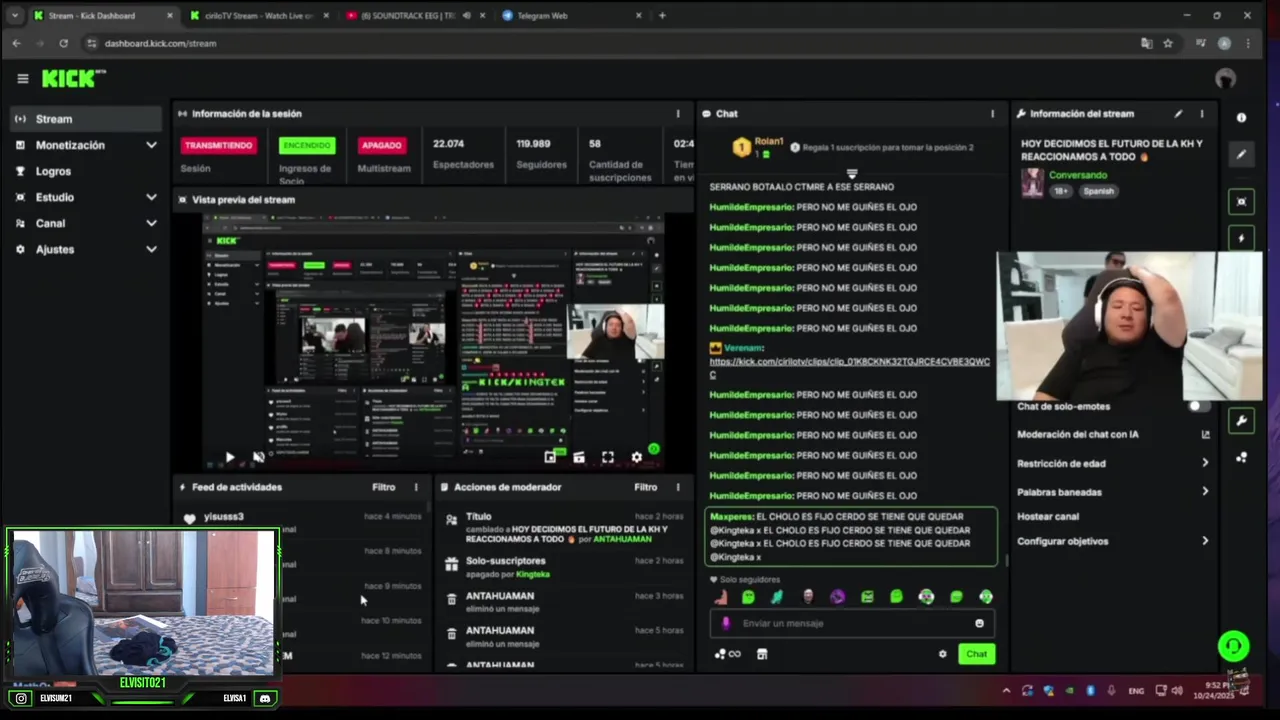1280x720 pixels.
Task: Play the stream preview video
Action: click(229, 457)
